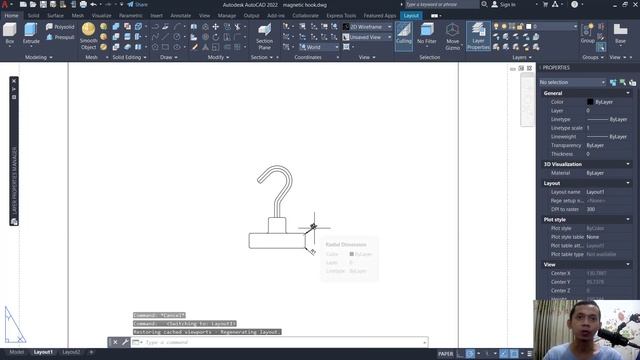Click the command line customize wrench icon
Viewport: 640px width, 360px height.
pos(125,342)
